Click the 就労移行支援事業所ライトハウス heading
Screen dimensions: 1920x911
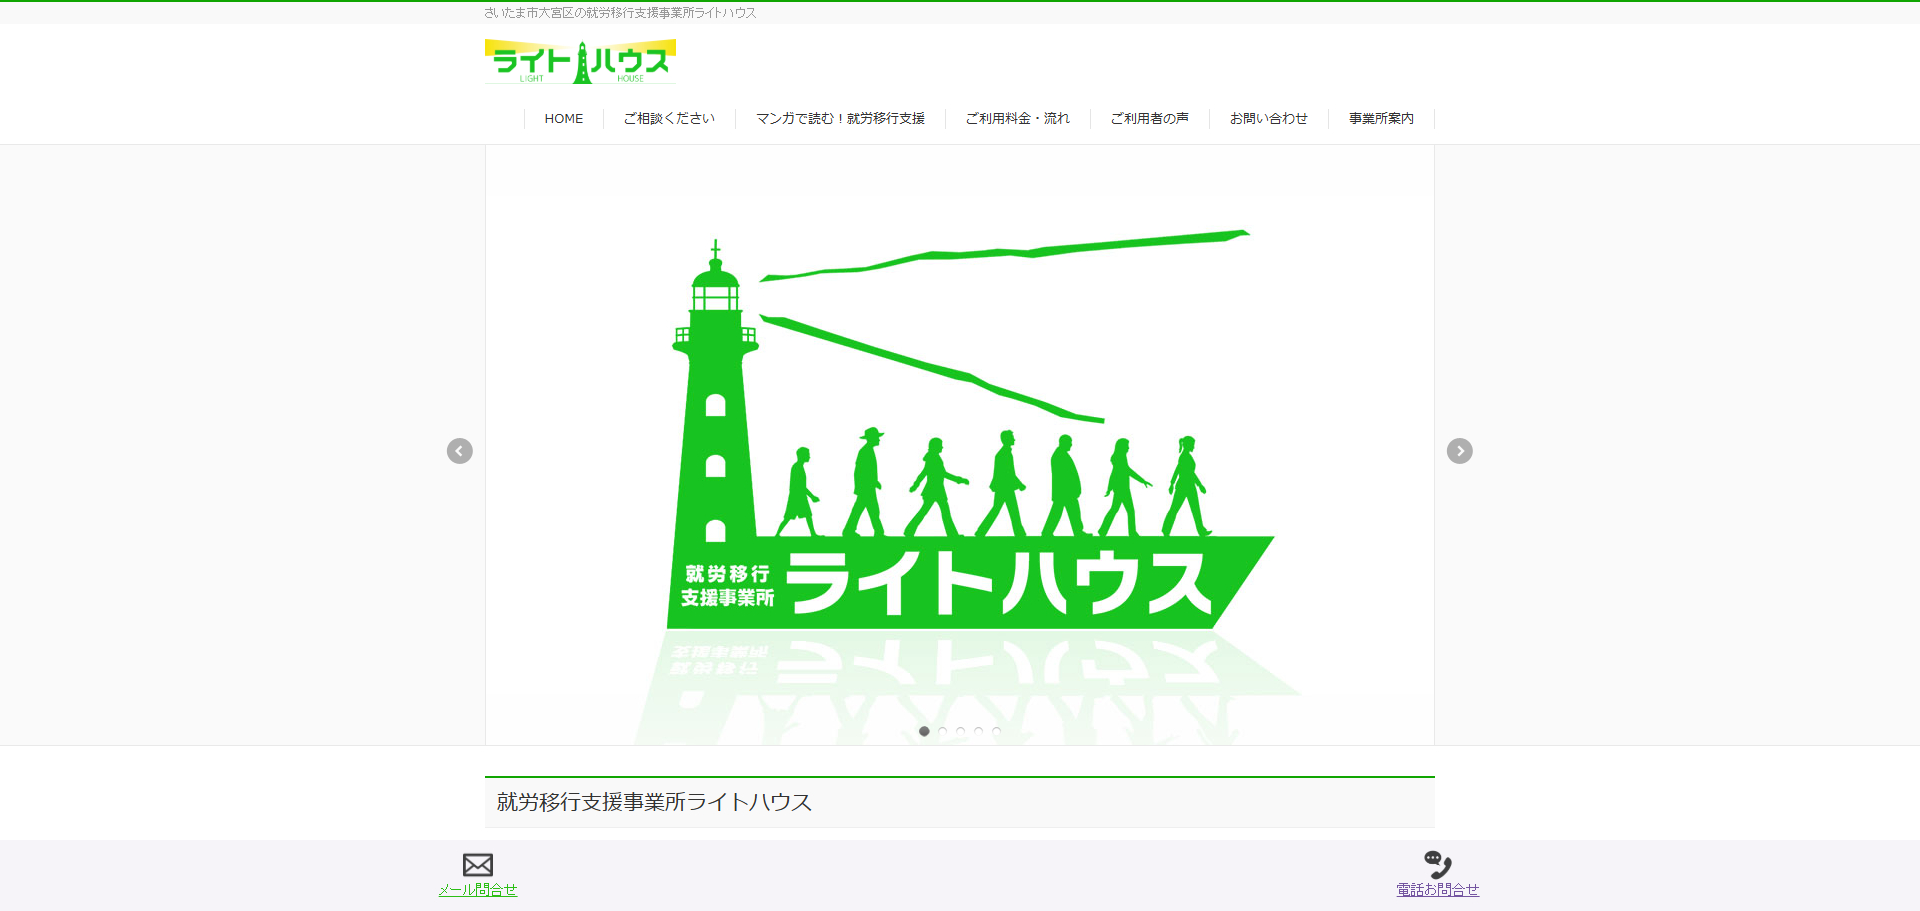pyautogui.click(x=652, y=802)
